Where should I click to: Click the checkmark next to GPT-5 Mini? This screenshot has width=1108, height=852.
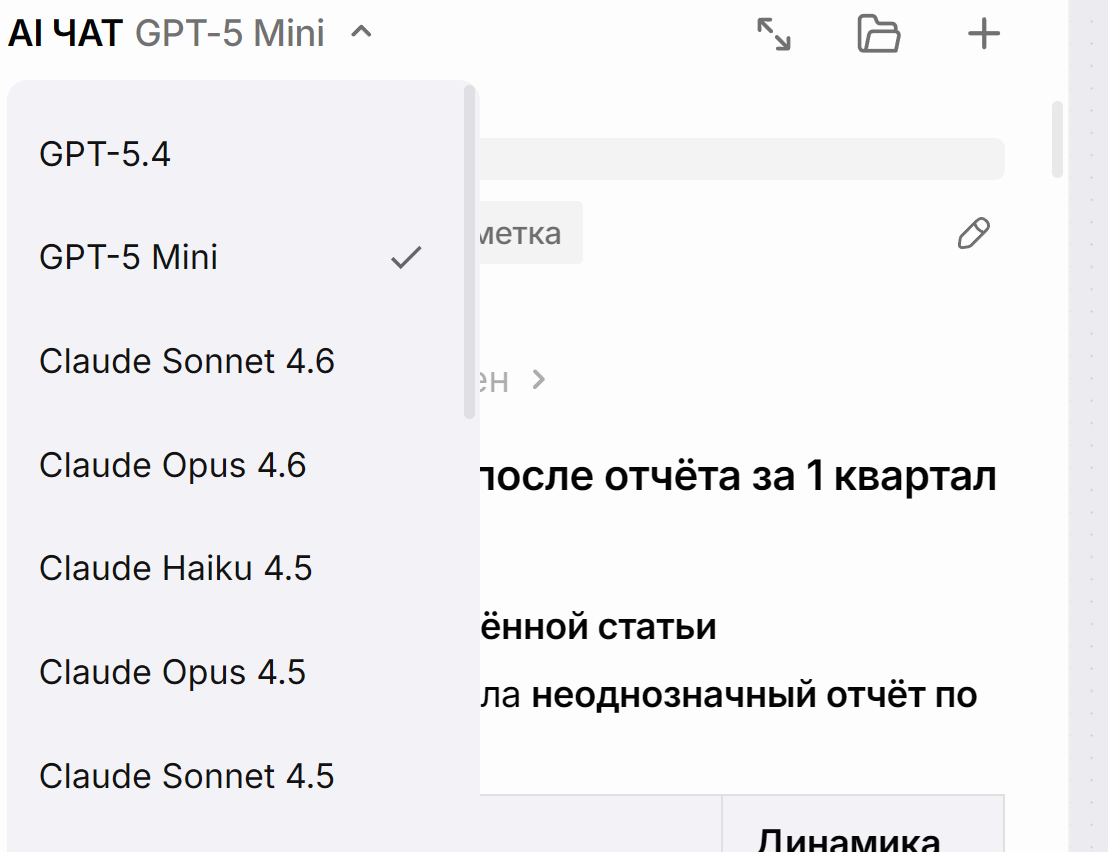pyautogui.click(x=406, y=257)
